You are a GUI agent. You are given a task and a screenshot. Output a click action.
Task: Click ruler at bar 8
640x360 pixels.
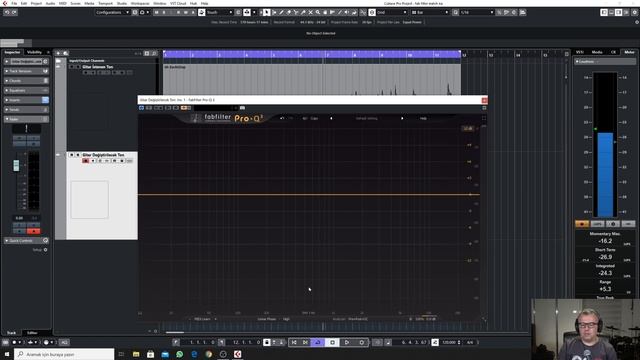[x=354, y=54]
